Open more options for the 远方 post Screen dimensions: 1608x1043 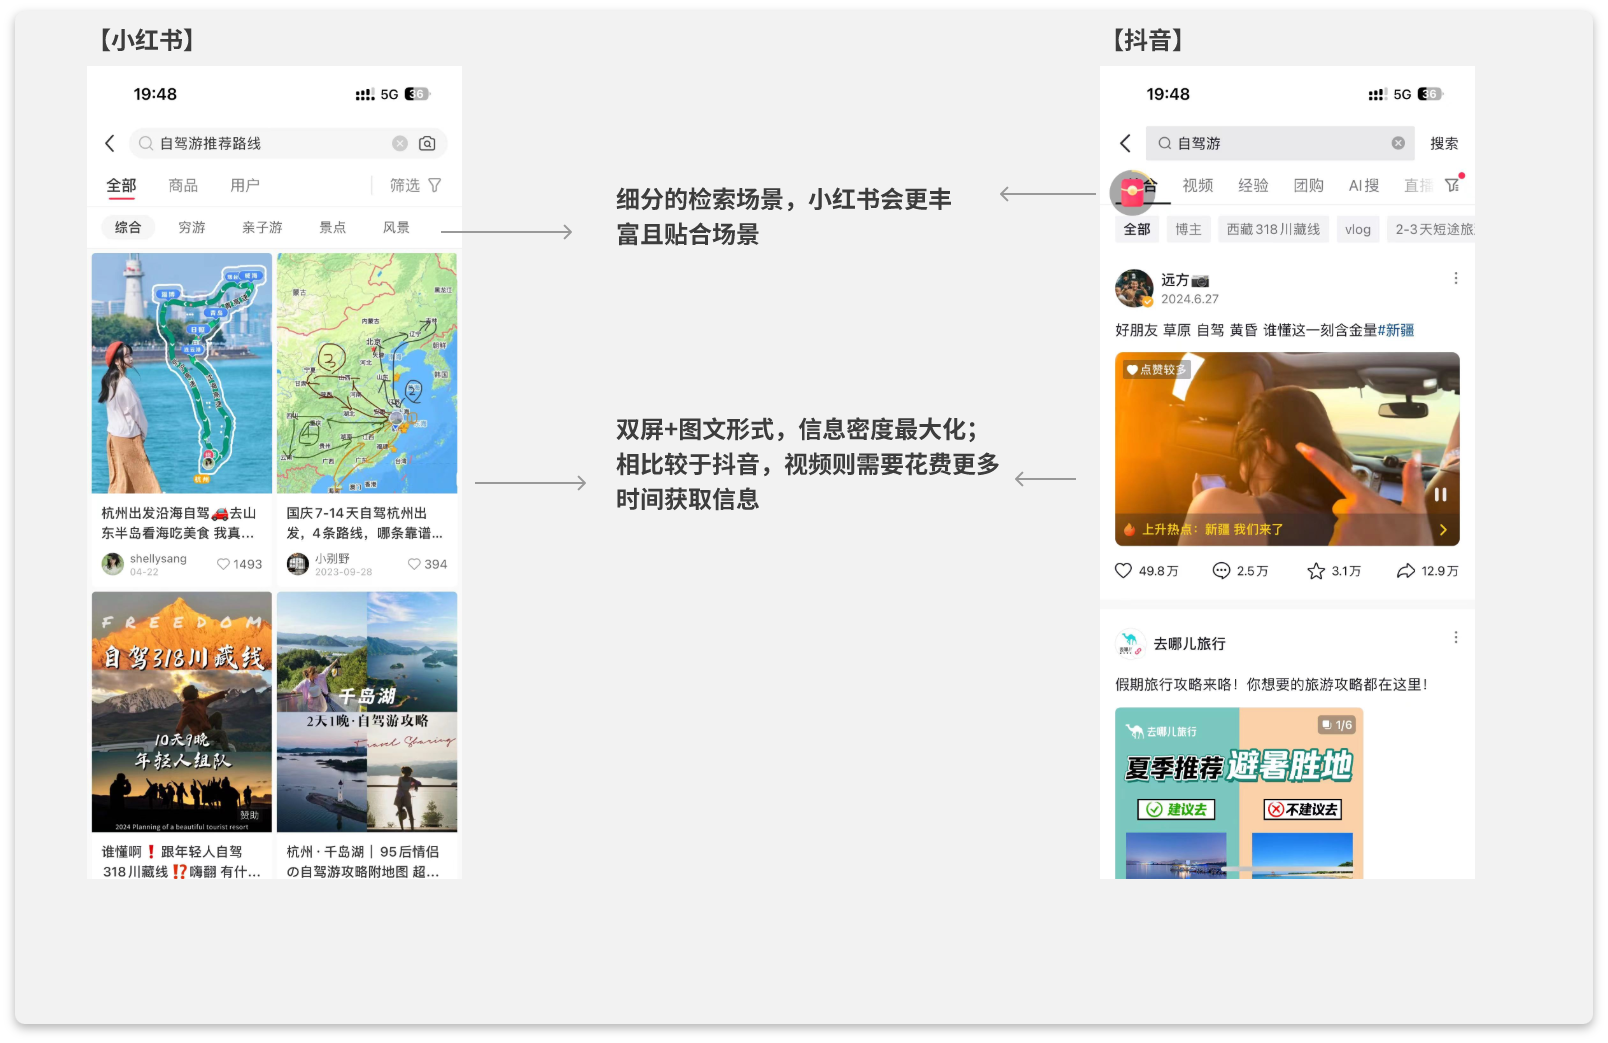click(1456, 278)
